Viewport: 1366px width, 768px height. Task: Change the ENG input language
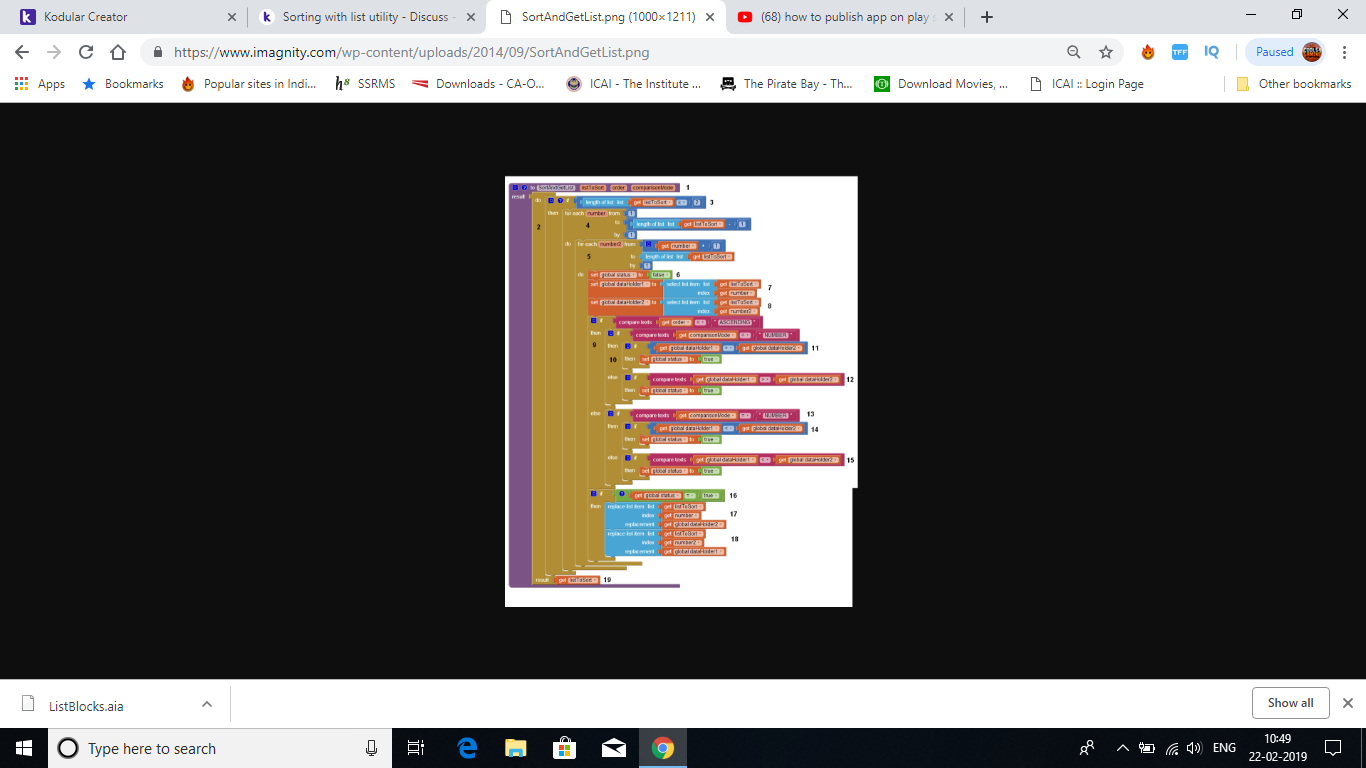coord(1224,748)
